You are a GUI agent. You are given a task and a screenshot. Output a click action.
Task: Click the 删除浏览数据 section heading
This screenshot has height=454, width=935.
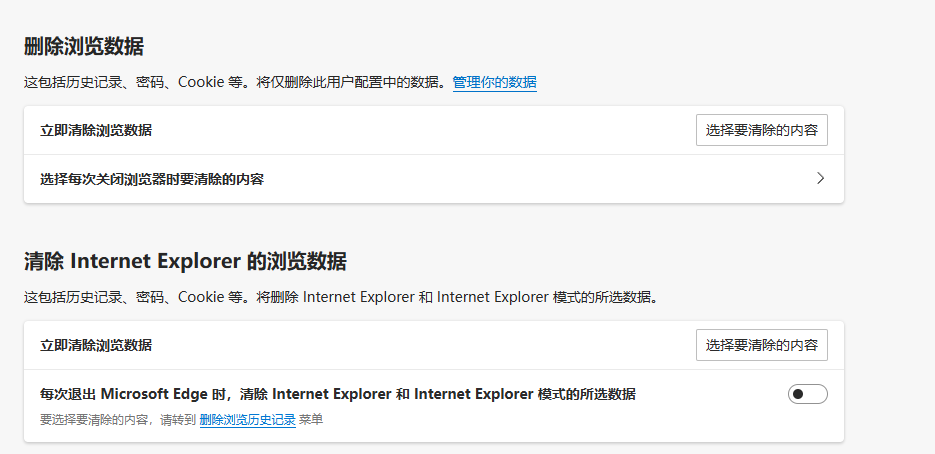pyautogui.click(x=84, y=47)
